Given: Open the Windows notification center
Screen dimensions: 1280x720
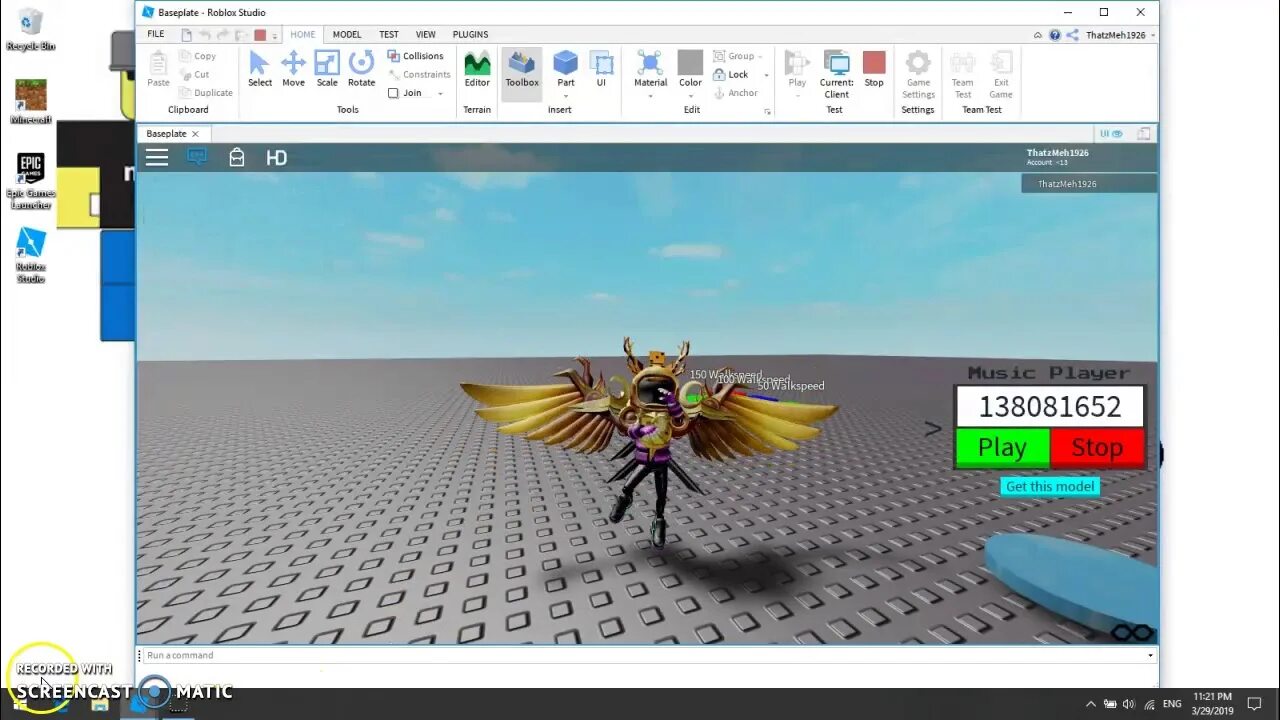Looking at the screenshot, I should 1254,704.
